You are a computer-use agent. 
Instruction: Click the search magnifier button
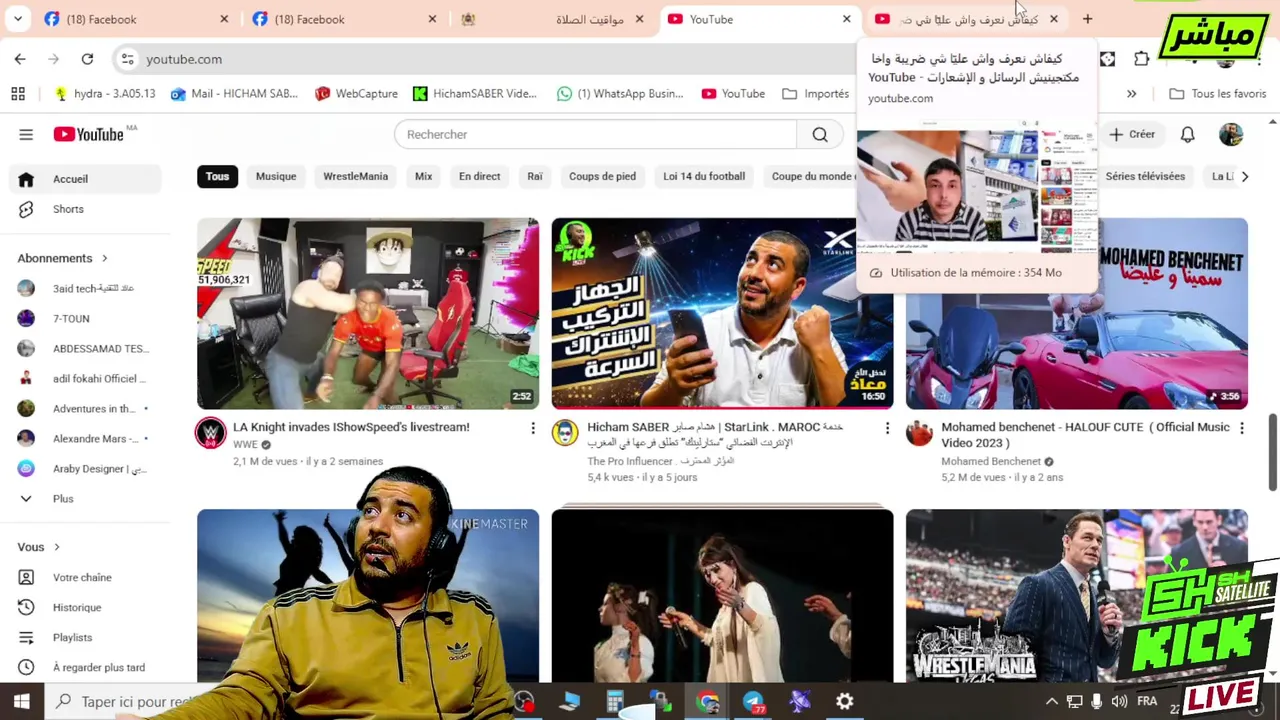pos(820,134)
